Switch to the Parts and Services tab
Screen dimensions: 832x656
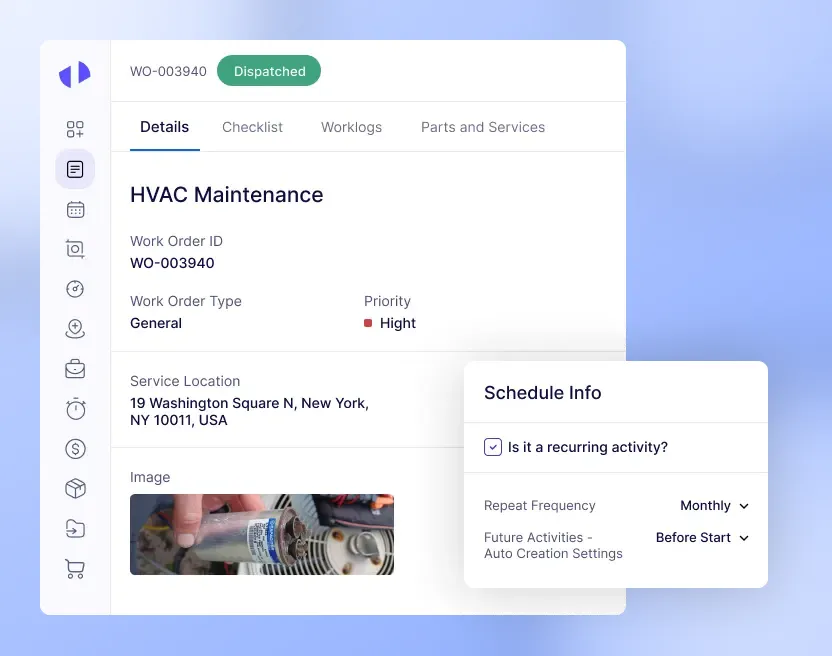click(483, 127)
